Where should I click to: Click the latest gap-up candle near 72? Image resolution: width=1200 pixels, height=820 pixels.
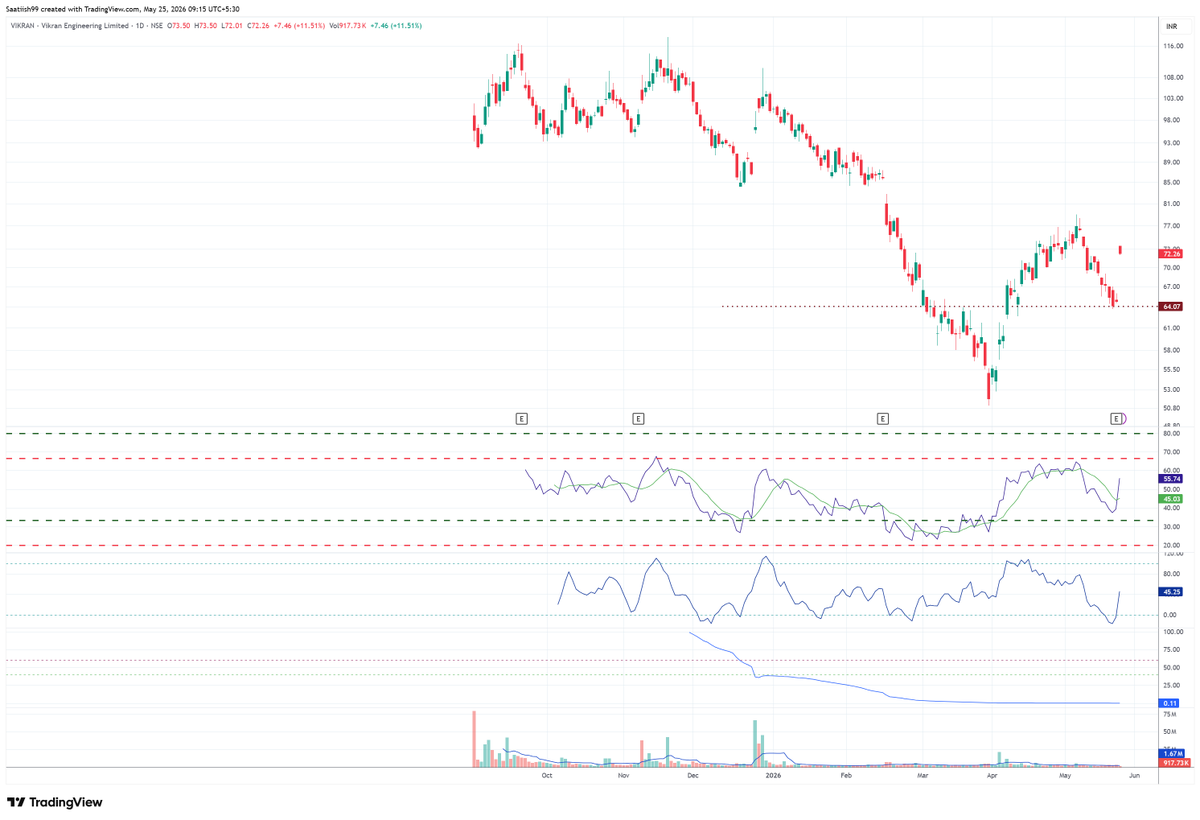[1121, 249]
